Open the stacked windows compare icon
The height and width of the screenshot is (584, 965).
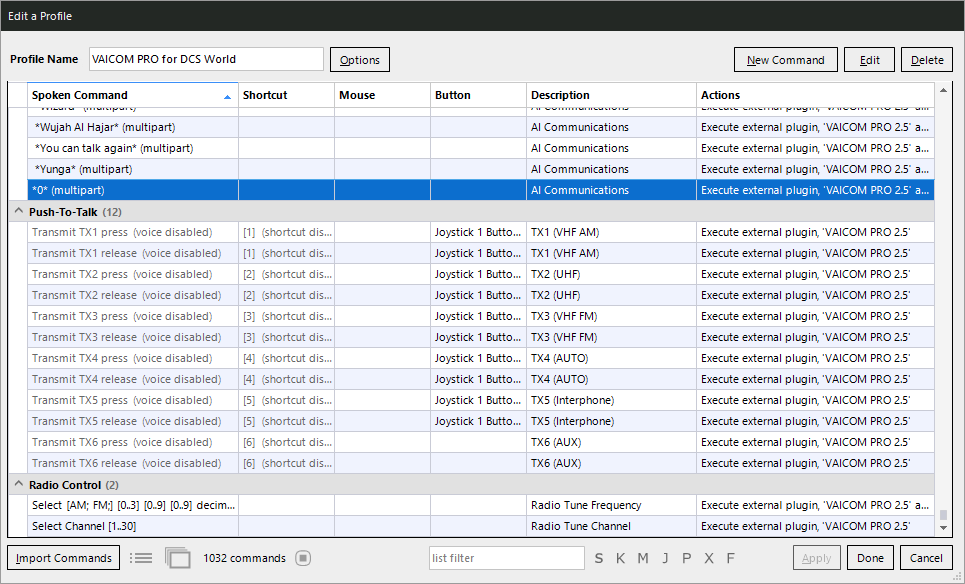coord(178,558)
